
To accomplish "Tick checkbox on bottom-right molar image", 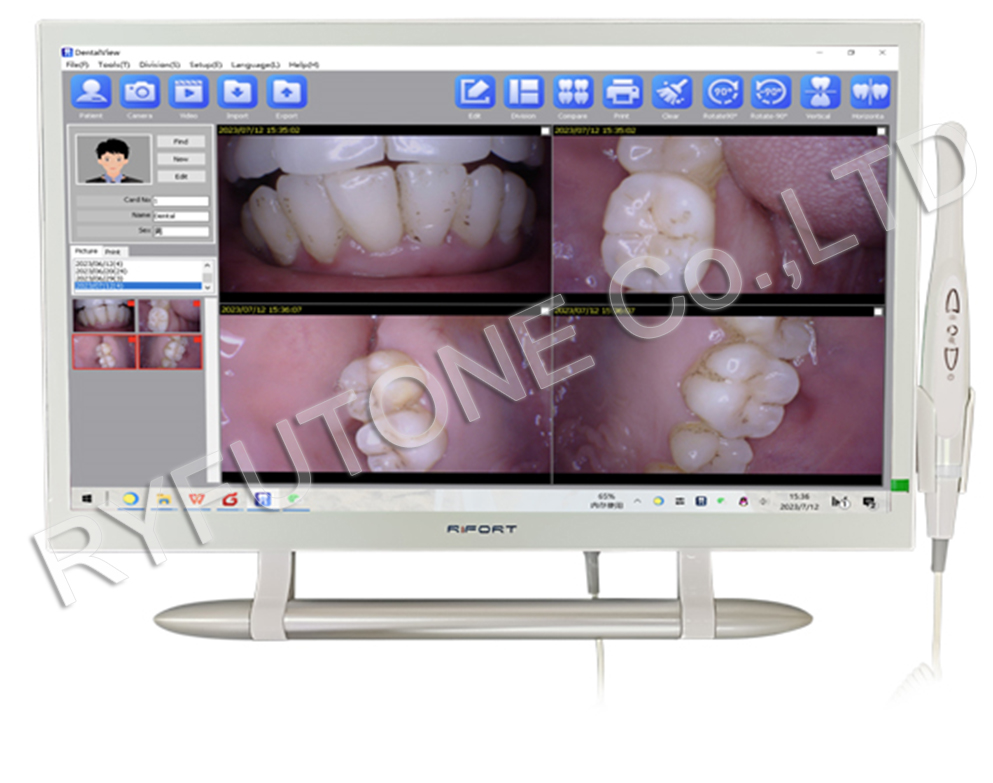I will pyautogui.click(x=878, y=312).
